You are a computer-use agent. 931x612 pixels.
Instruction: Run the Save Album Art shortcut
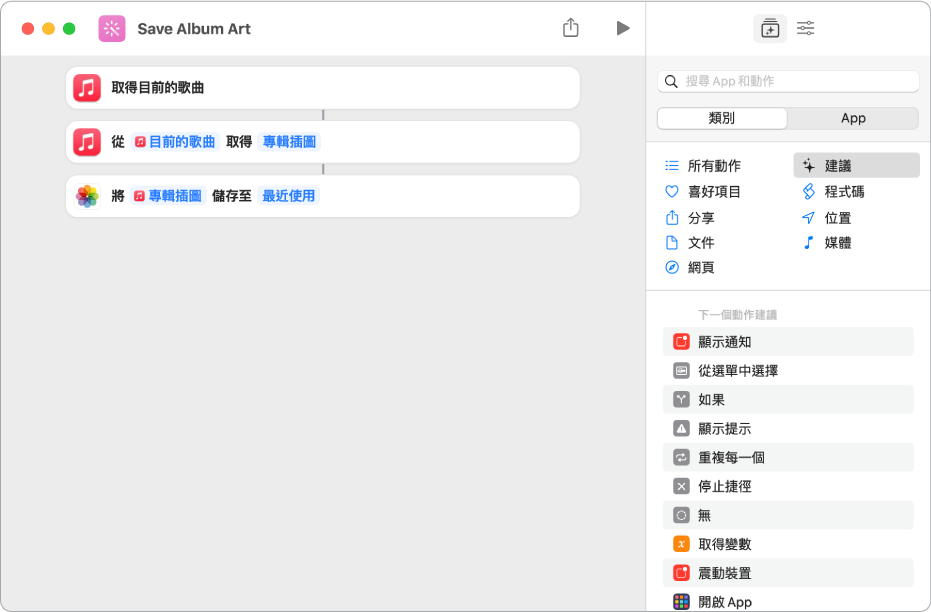[x=623, y=28]
